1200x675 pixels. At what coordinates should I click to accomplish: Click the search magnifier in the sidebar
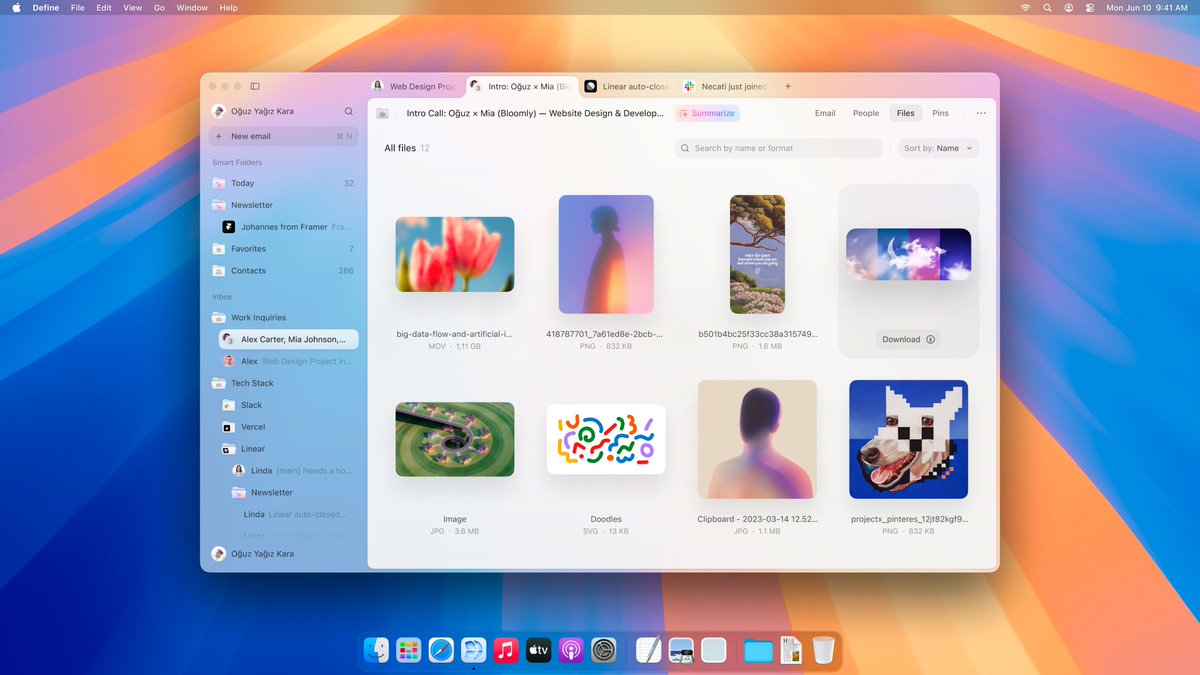(x=349, y=112)
